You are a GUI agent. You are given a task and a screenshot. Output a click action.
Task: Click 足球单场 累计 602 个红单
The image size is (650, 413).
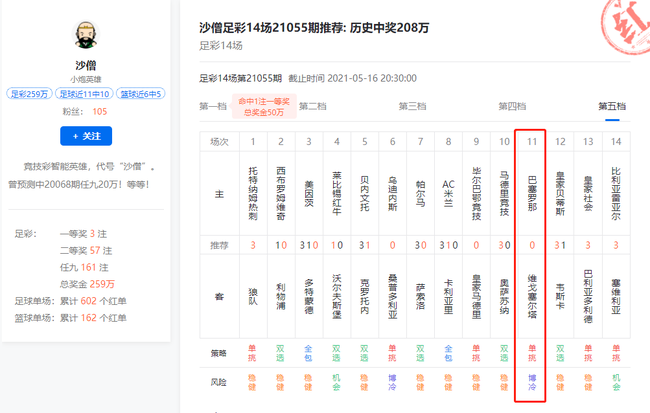(x=70, y=301)
